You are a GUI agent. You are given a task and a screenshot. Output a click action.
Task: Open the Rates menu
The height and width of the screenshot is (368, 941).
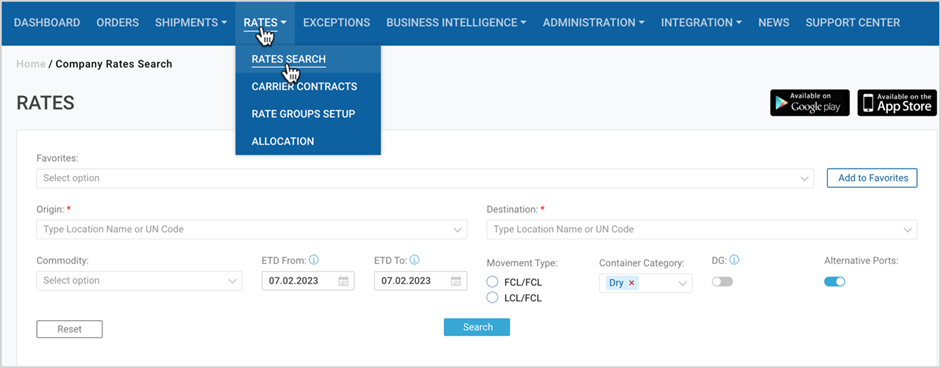(265, 23)
